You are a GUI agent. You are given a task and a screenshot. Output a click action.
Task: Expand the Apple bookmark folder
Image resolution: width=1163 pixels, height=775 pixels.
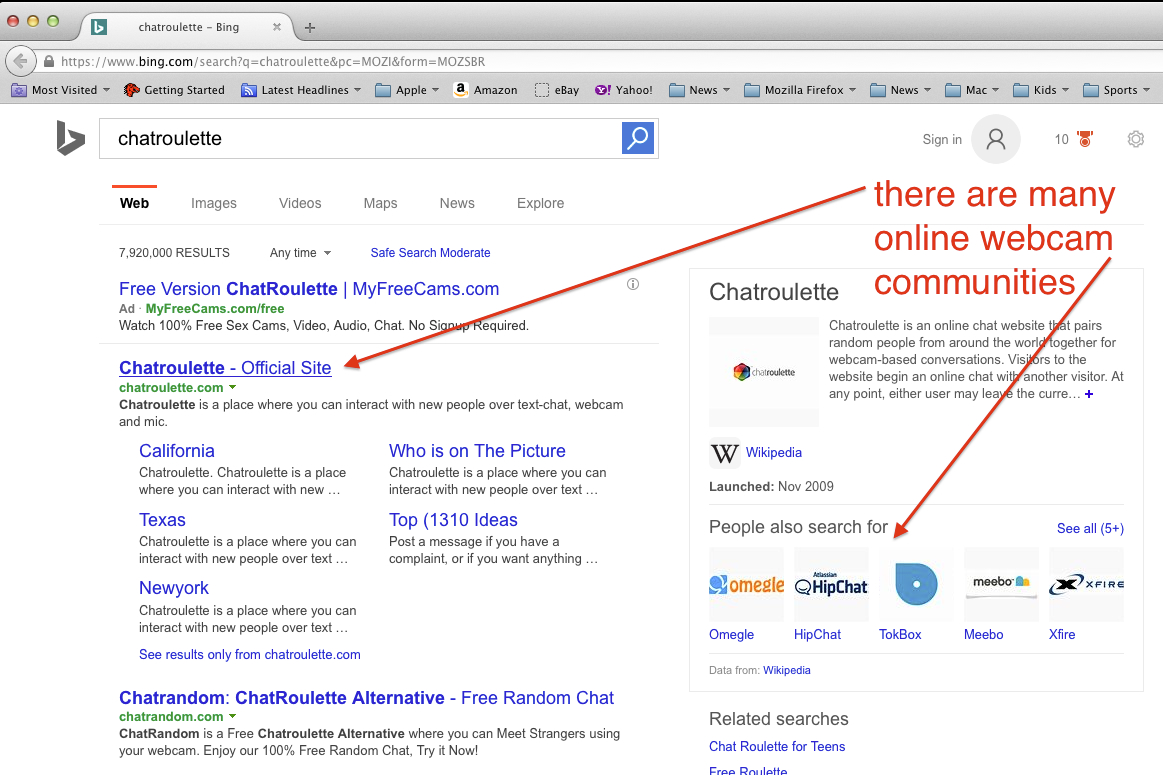click(407, 90)
